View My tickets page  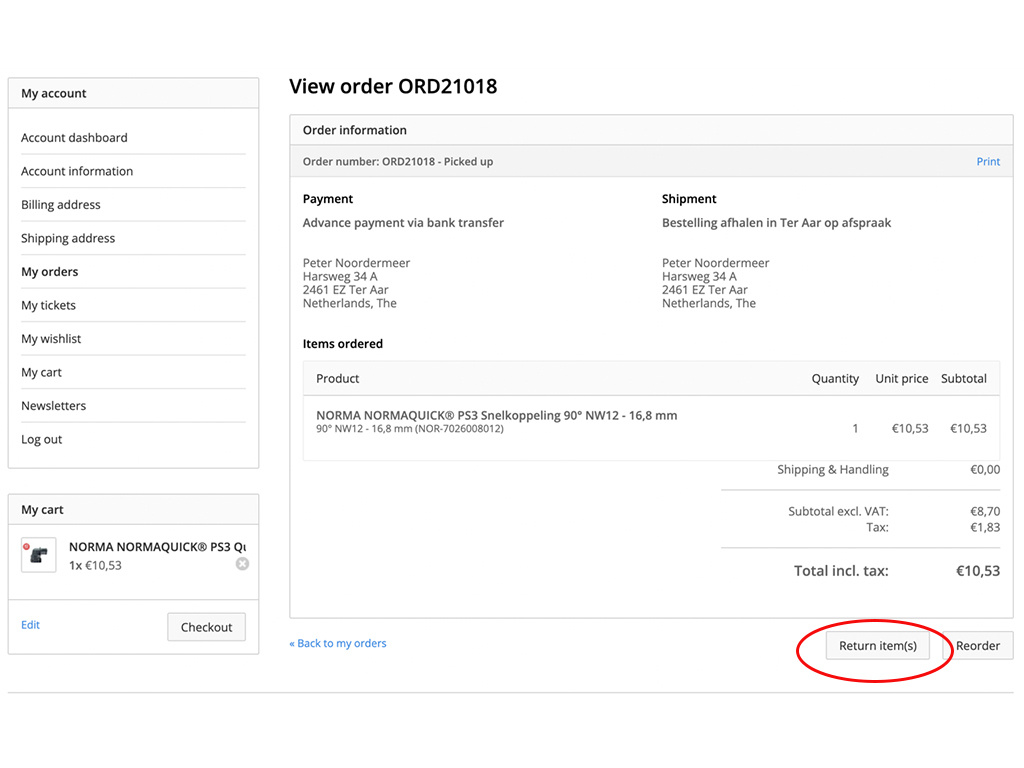coord(48,305)
